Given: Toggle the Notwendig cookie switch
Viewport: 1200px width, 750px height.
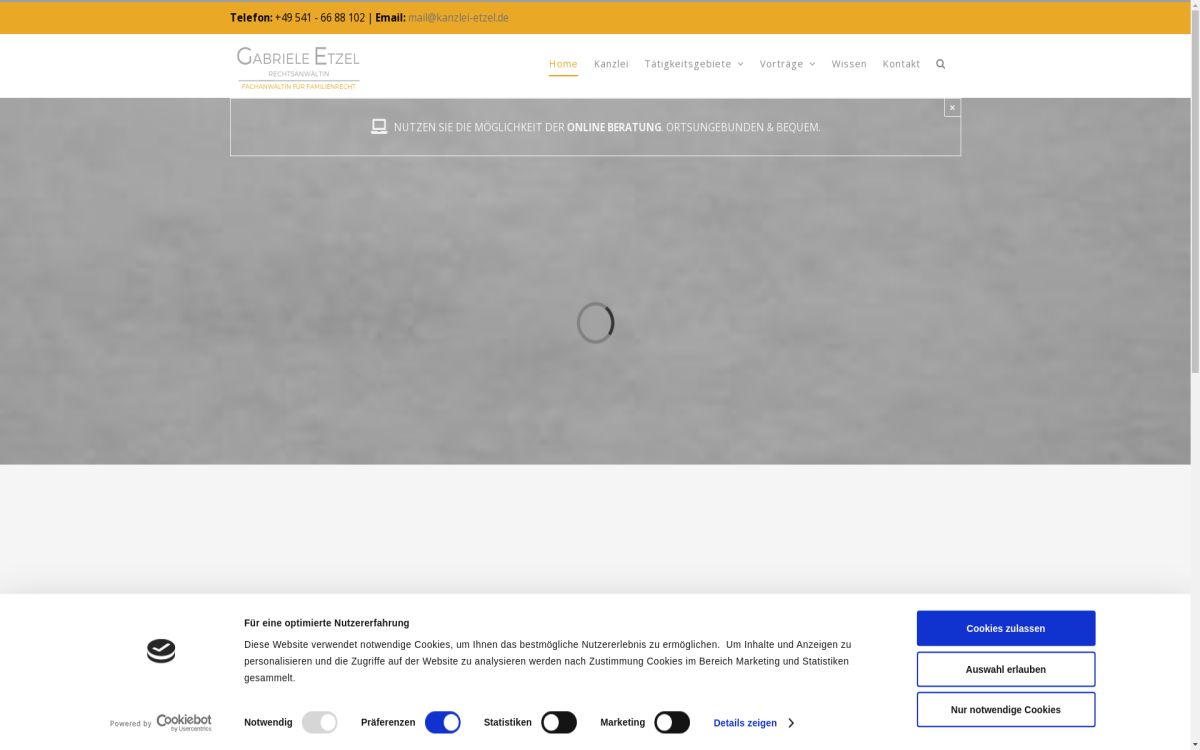Looking at the screenshot, I should click(x=319, y=722).
